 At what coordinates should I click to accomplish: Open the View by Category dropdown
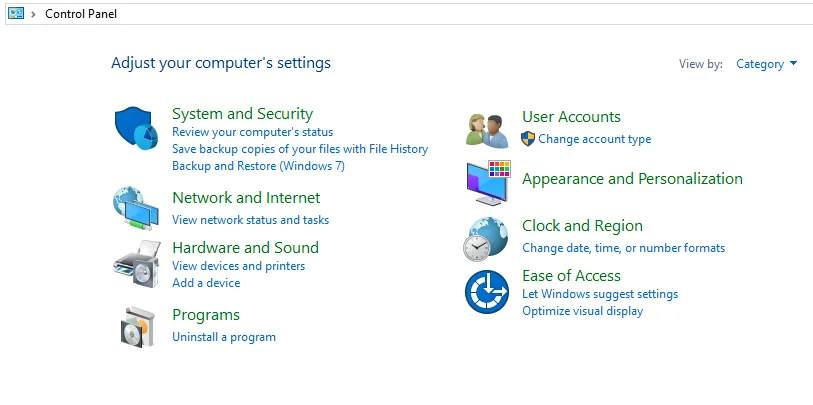tap(766, 64)
